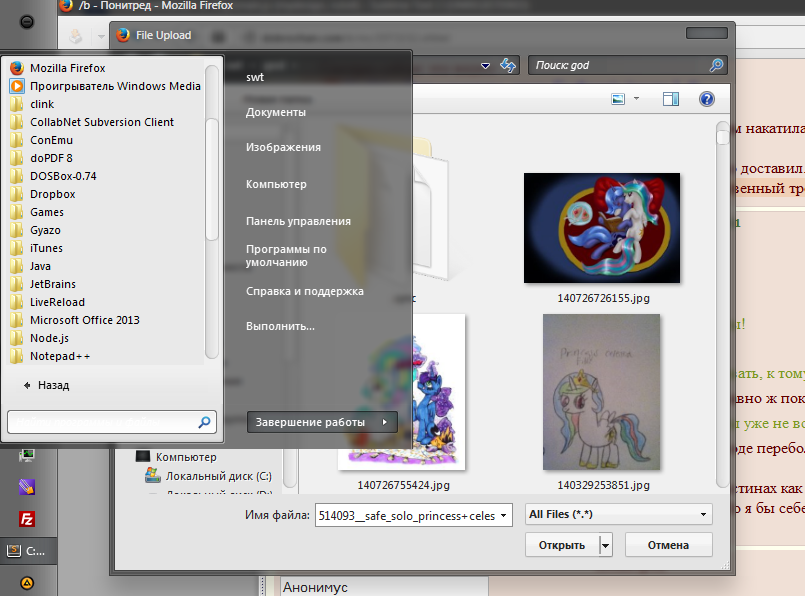Click the arrow beside the Открыть button
This screenshot has height=596, width=805.
(606, 545)
